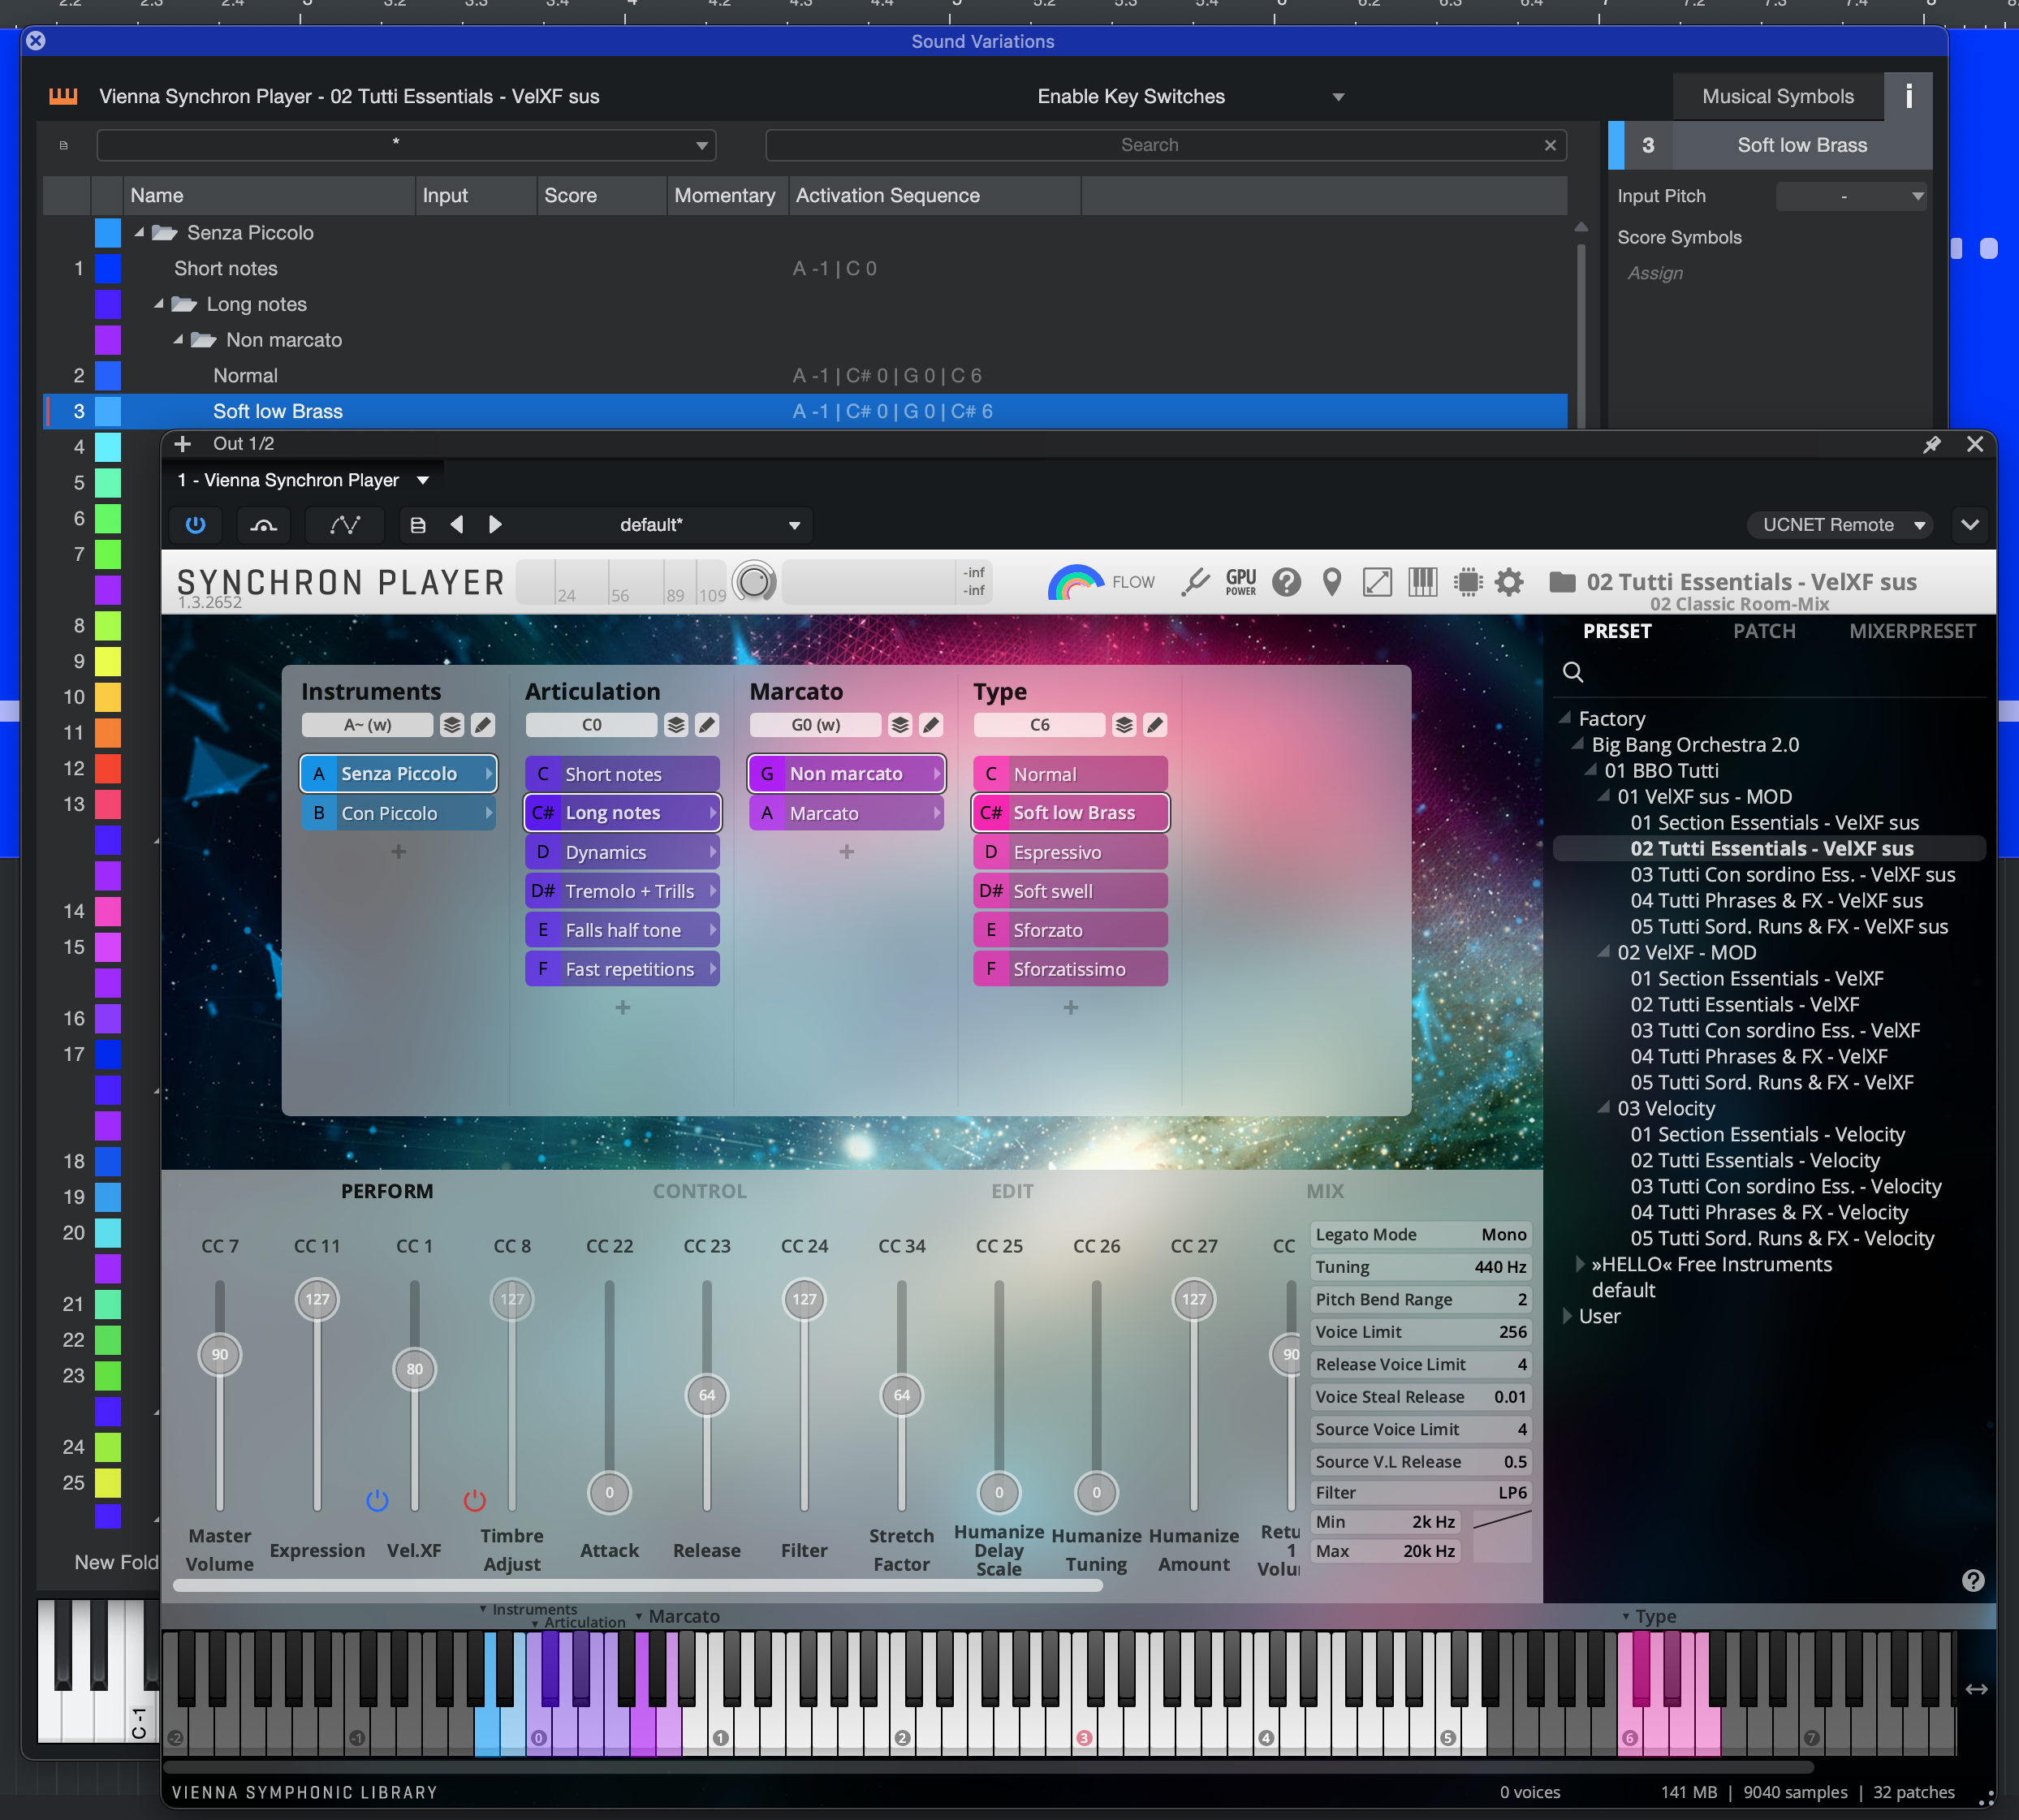Select the Espressivo type slot

(1070, 852)
